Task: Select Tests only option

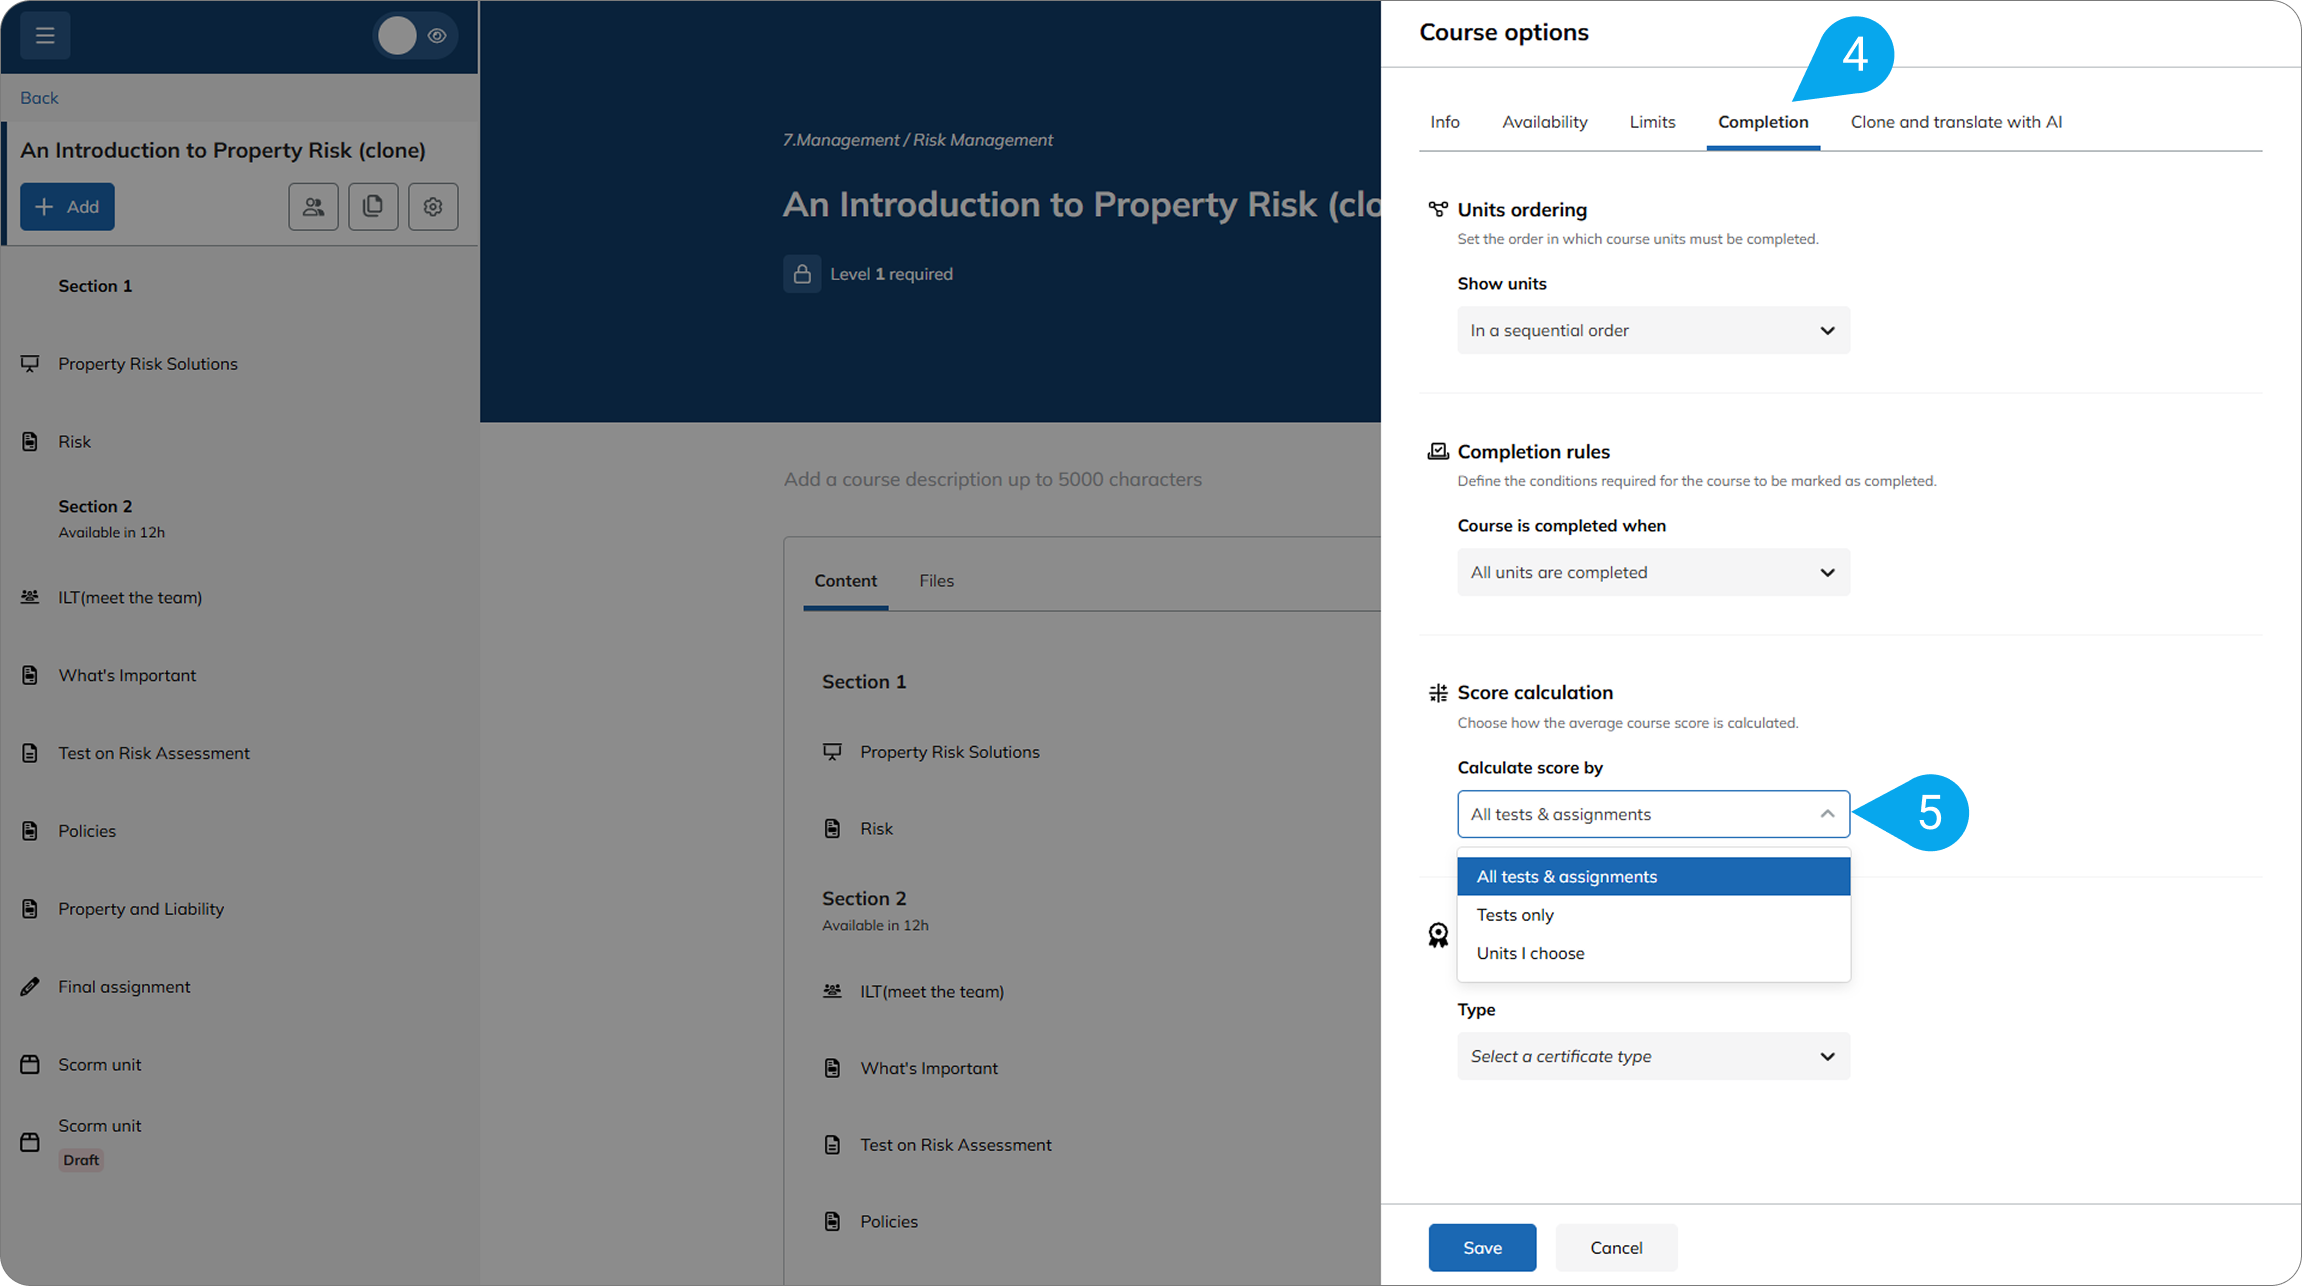Action: [x=1515, y=915]
